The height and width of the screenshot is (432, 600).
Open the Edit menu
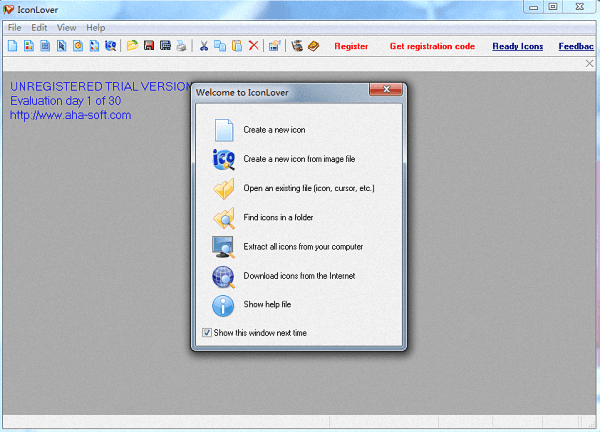(x=39, y=27)
